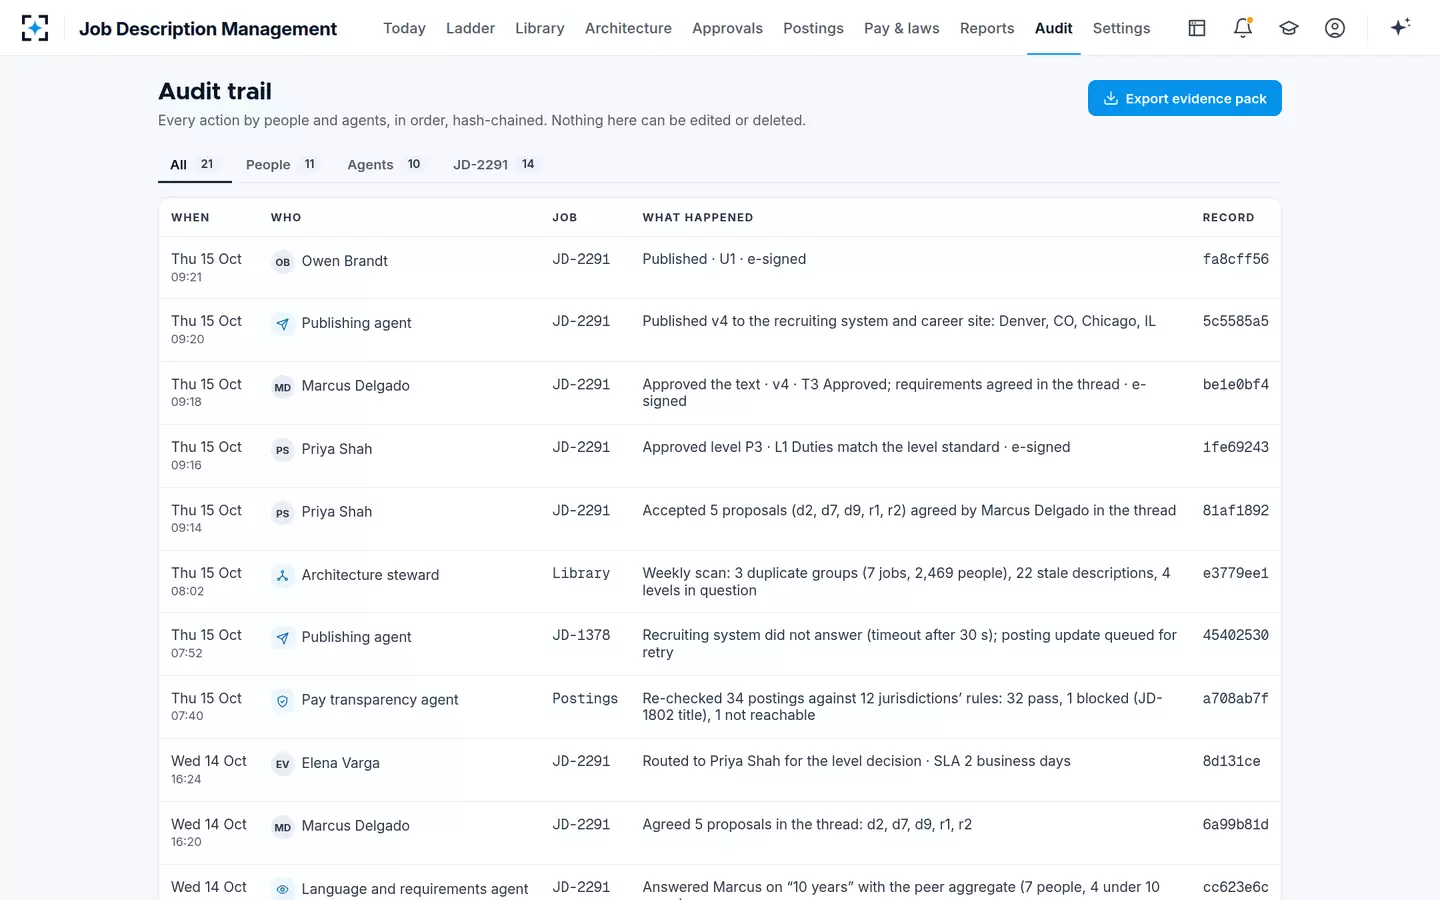The width and height of the screenshot is (1440, 900).
Task: Filter audit trail by People
Action: tap(283, 165)
